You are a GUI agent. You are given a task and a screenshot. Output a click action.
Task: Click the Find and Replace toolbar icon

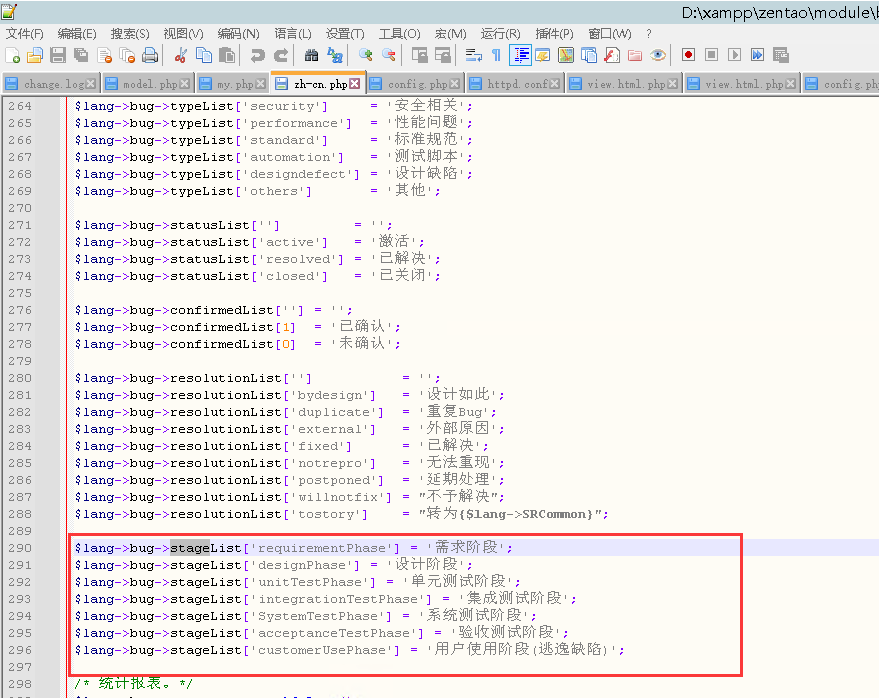[334, 55]
